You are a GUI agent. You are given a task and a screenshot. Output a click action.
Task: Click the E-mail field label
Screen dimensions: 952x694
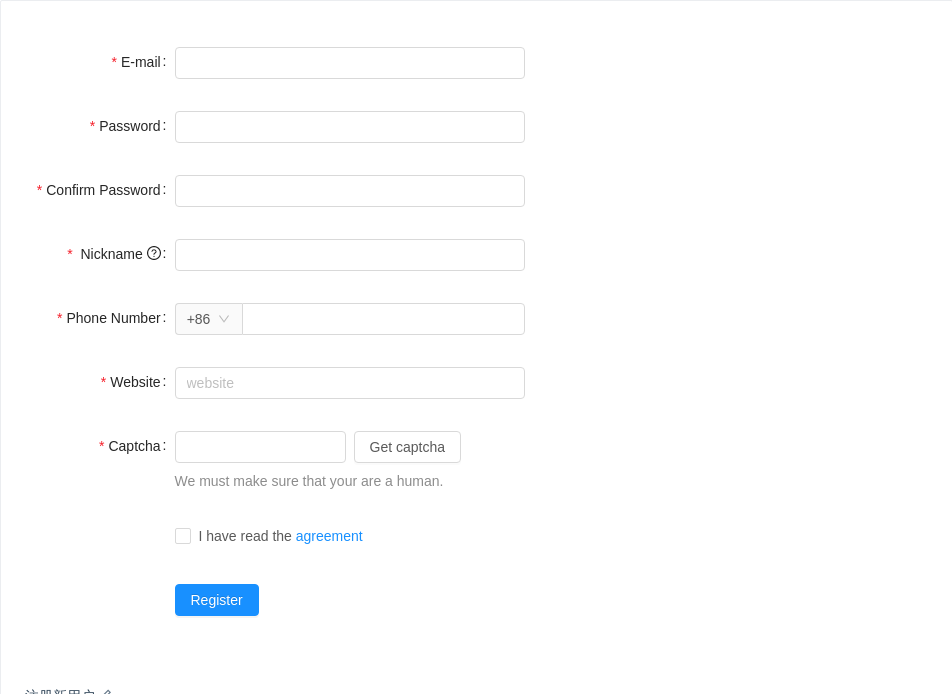coord(141,63)
